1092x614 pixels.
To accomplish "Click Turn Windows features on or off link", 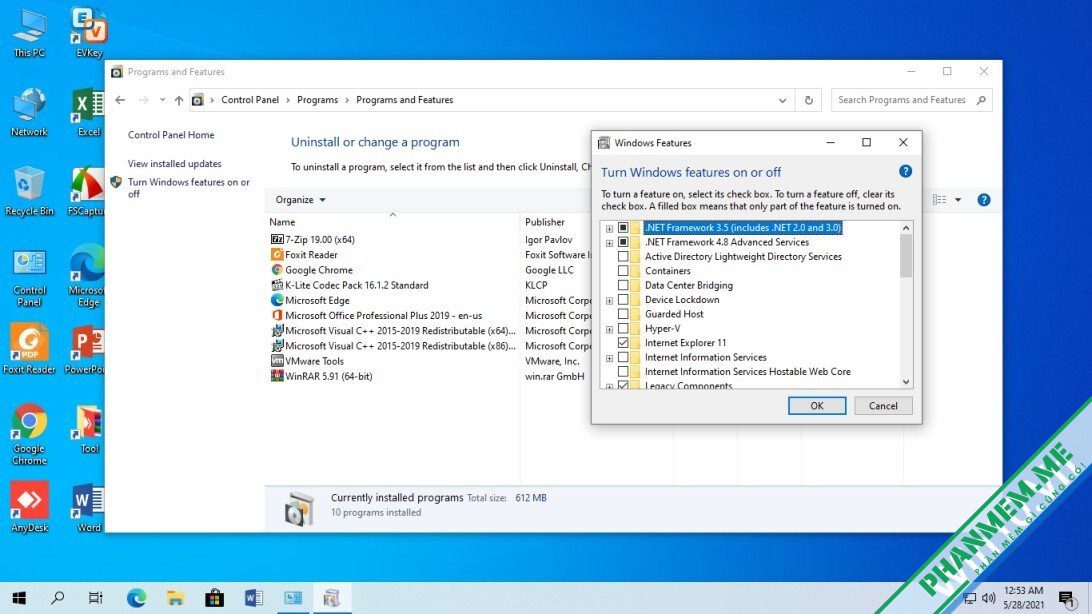I will tap(188, 188).
